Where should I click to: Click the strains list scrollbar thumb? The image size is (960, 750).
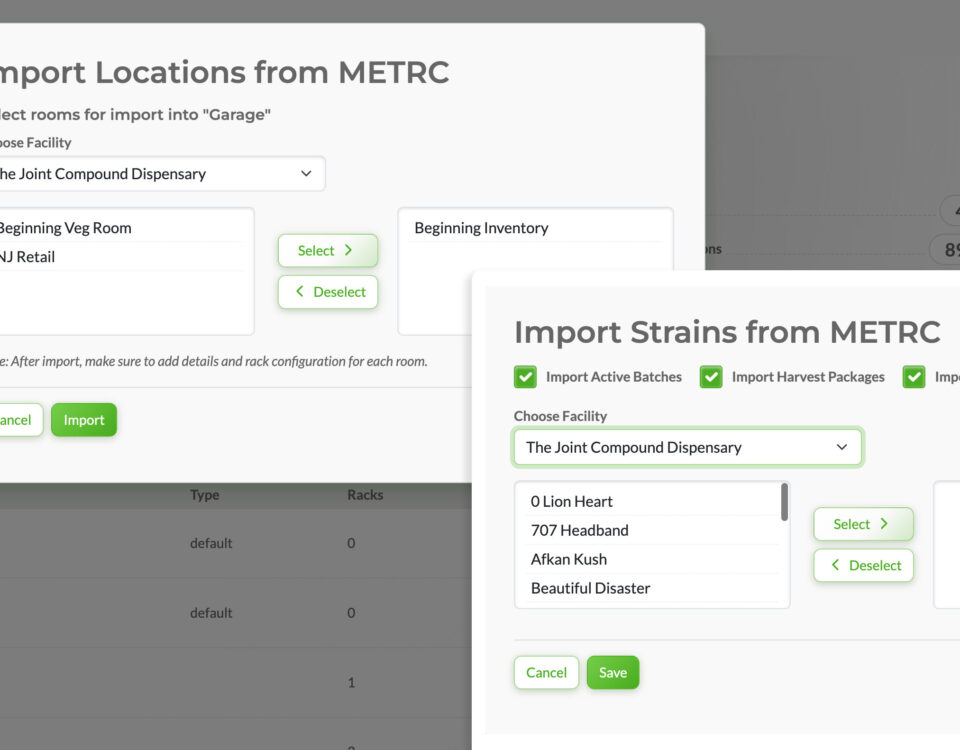pyautogui.click(x=784, y=502)
